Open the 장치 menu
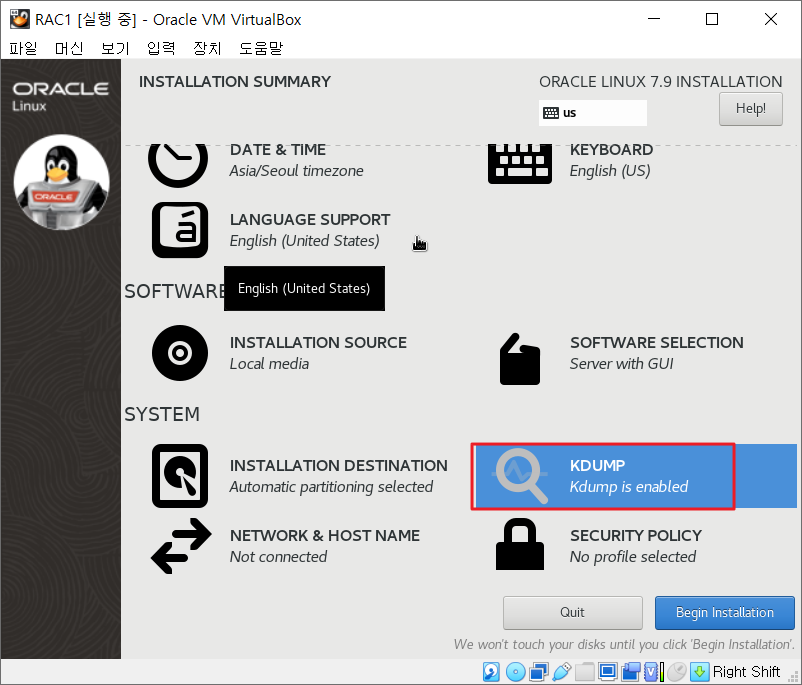This screenshot has height=685, width=802. click(207, 48)
